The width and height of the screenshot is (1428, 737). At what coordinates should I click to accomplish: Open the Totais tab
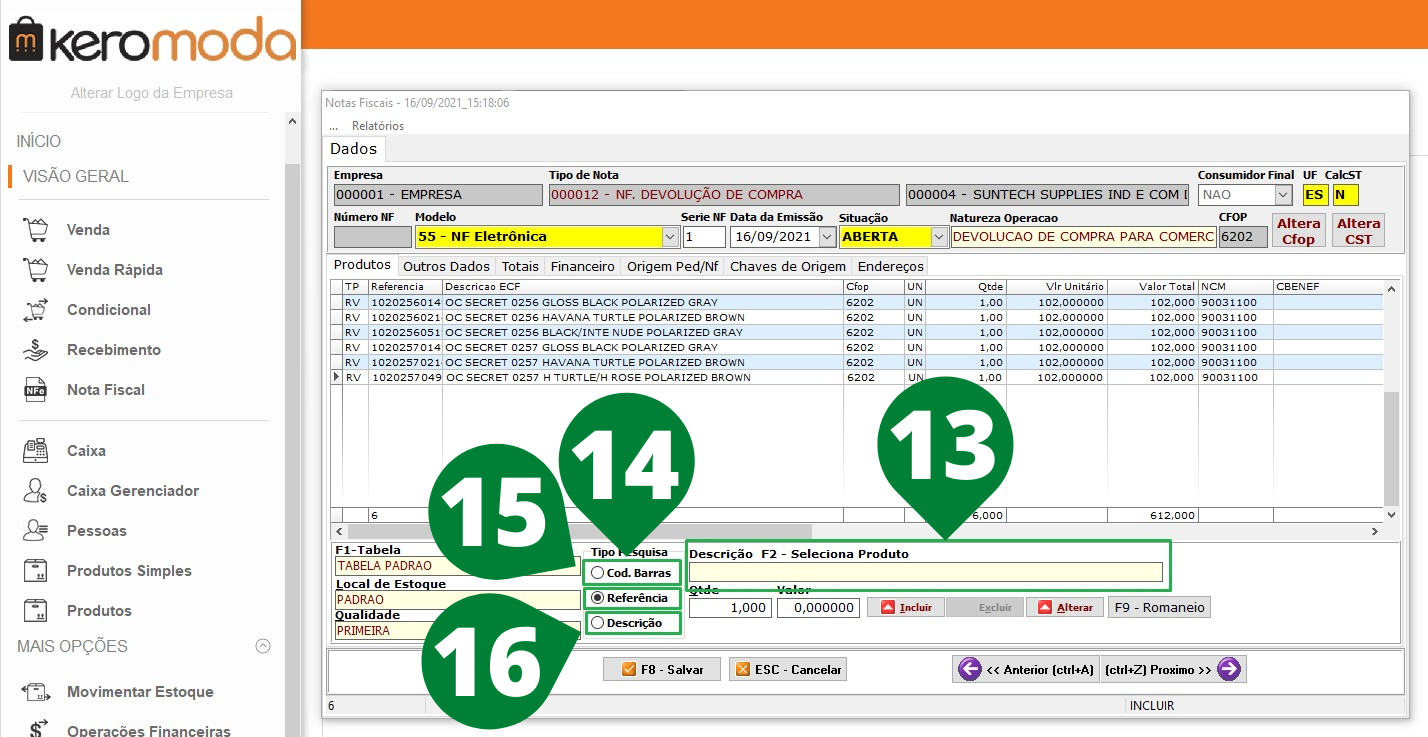pyautogui.click(x=520, y=267)
